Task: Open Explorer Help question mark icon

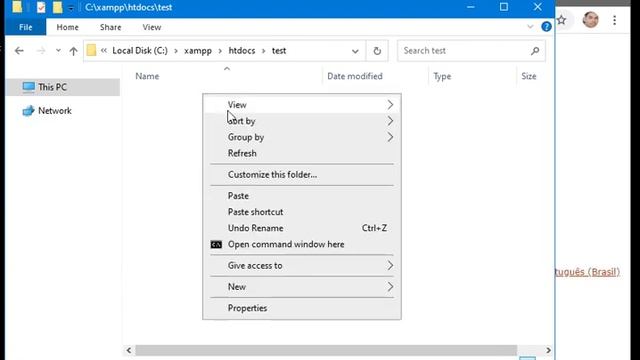Action: coord(546,27)
